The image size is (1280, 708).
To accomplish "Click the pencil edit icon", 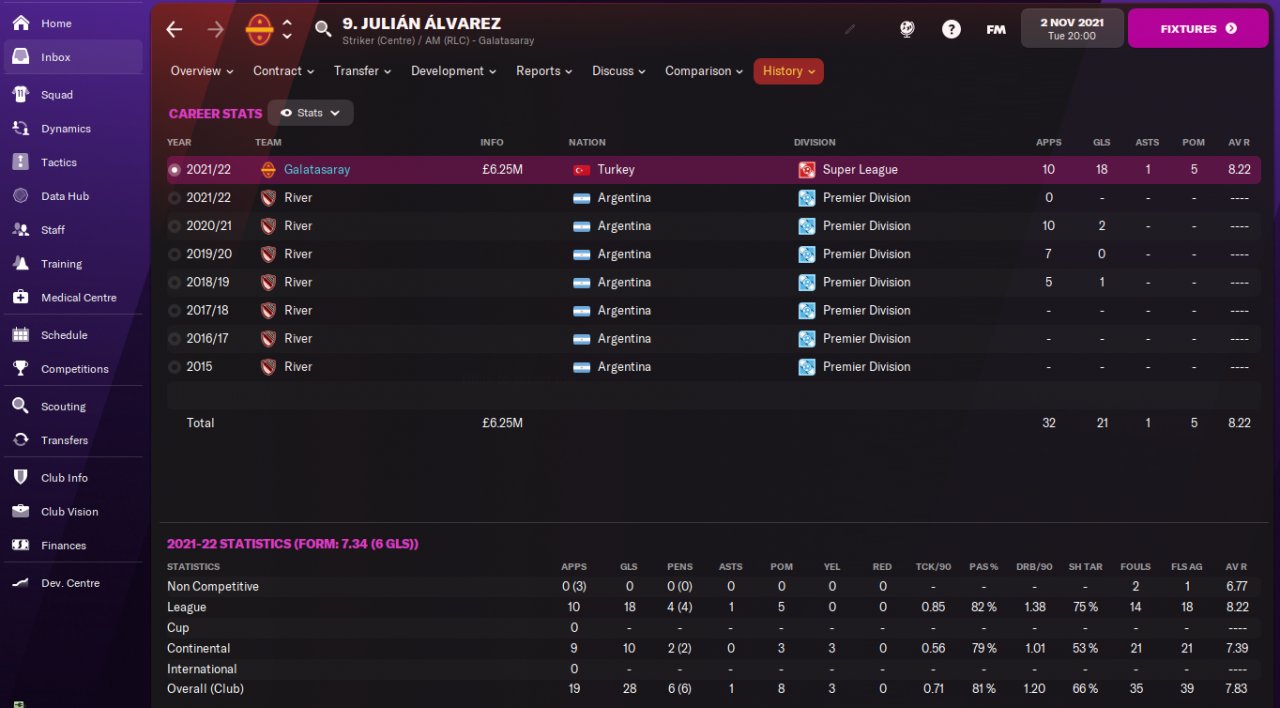I will coord(850,29).
